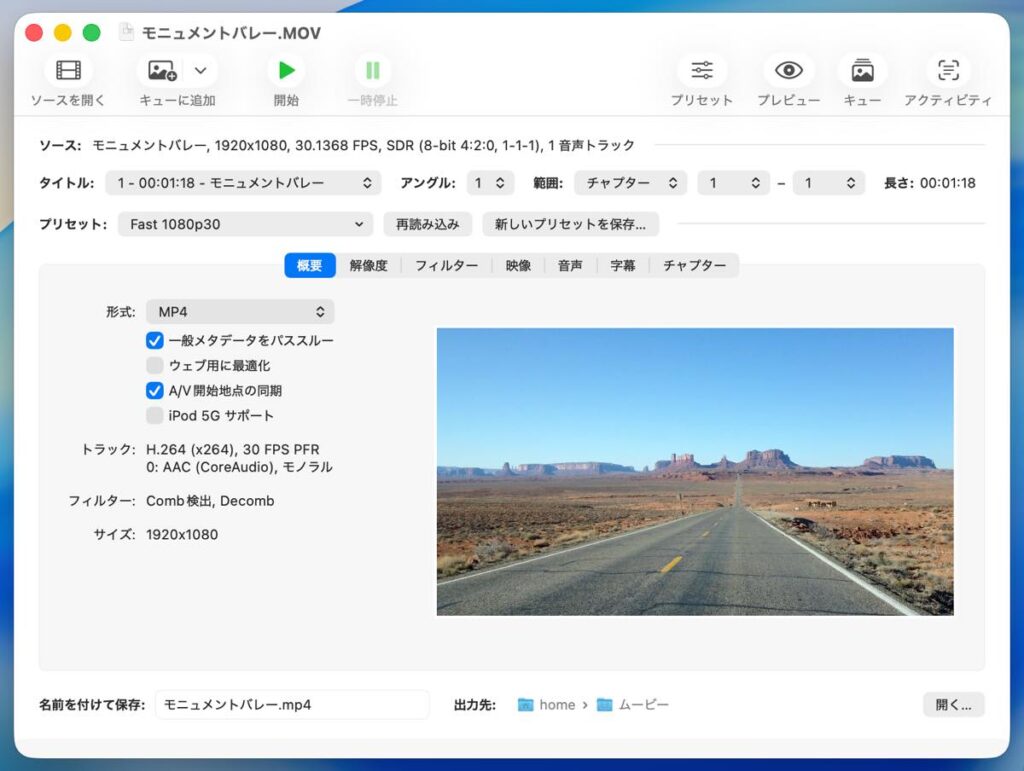Uncheck 一般メタデータをパススルー checkbox
Image resolution: width=1024 pixels, height=771 pixels.
tap(155, 340)
